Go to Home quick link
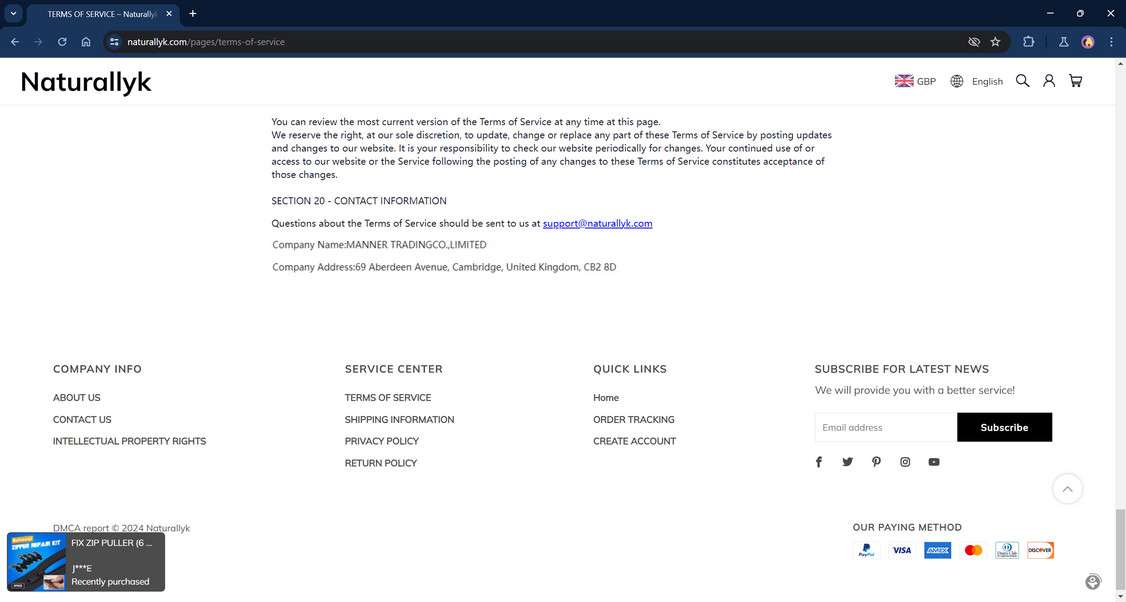The width and height of the screenshot is (1126, 602). coord(606,397)
